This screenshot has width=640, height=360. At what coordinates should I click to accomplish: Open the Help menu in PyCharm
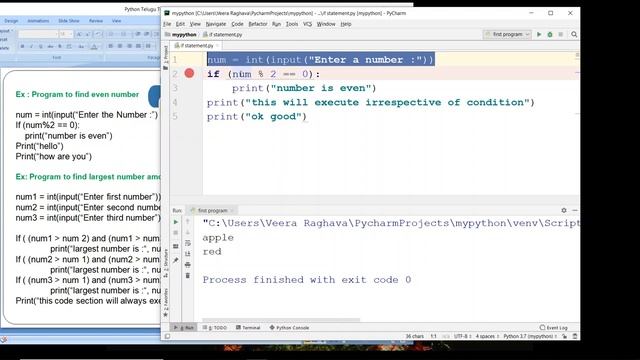346,24
